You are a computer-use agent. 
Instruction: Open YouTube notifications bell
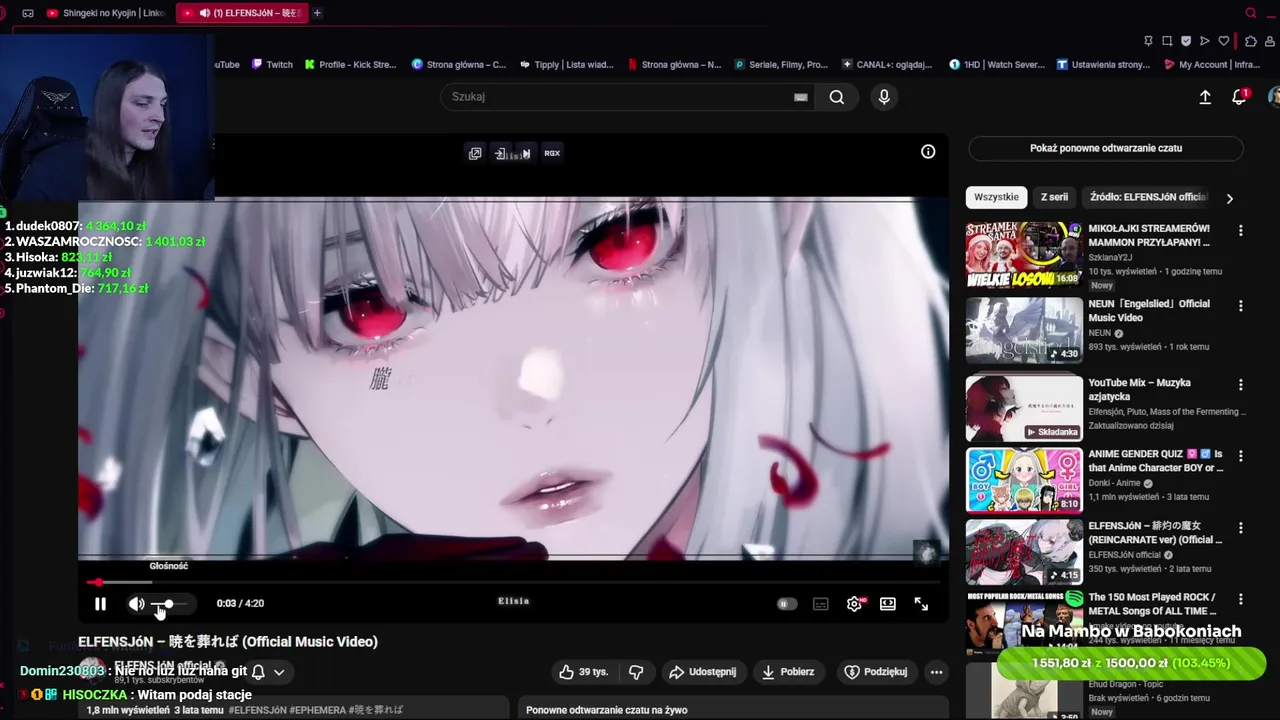1239,97
